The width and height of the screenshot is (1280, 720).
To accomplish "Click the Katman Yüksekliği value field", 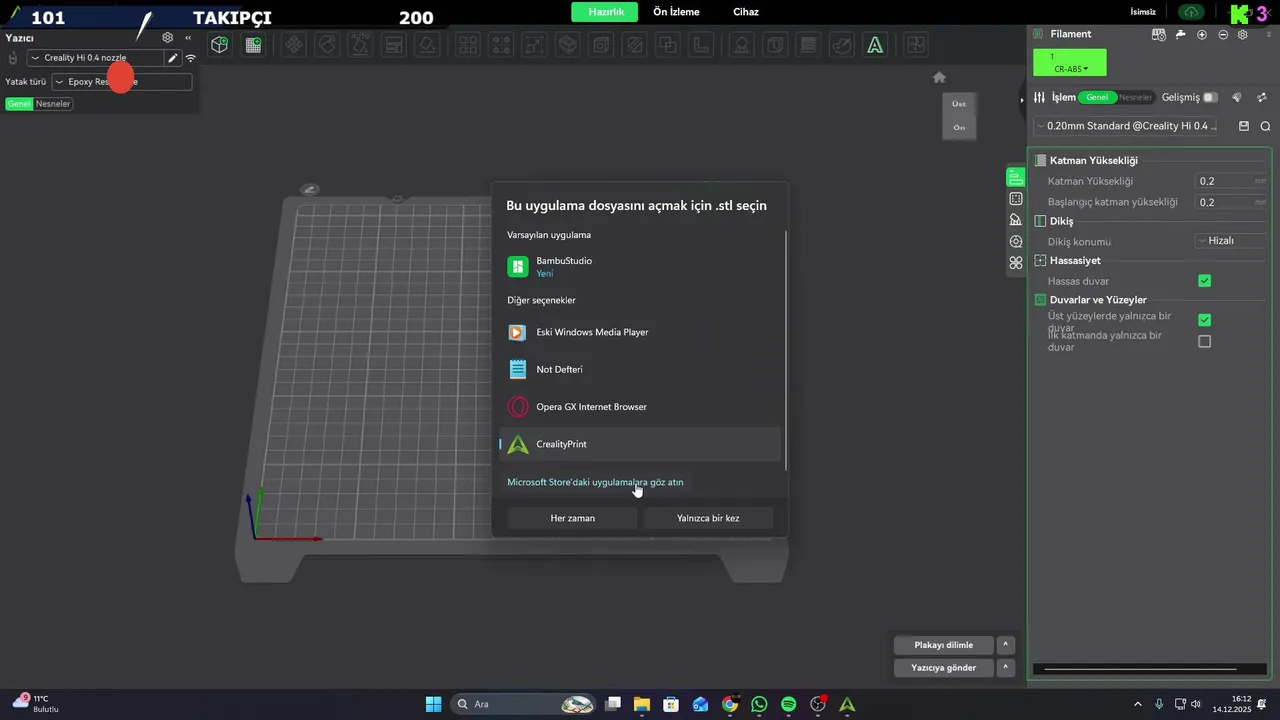I will 1231,181.
